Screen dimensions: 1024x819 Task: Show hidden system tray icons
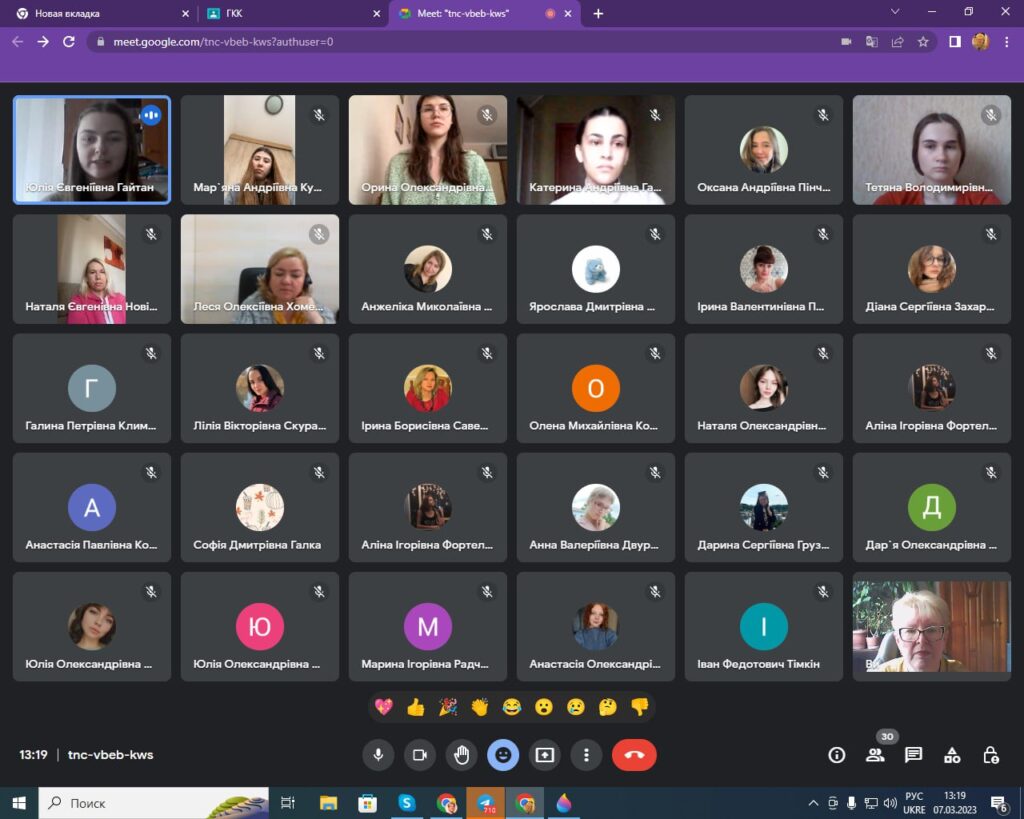813,803
